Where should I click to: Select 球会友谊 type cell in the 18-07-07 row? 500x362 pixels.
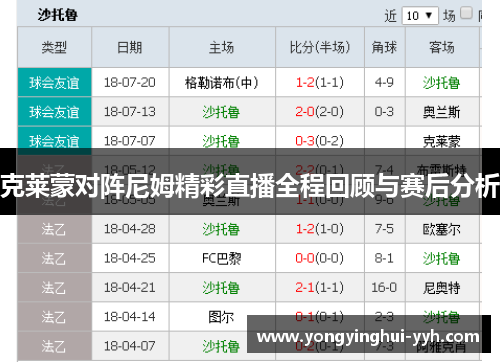click(54, 141)
